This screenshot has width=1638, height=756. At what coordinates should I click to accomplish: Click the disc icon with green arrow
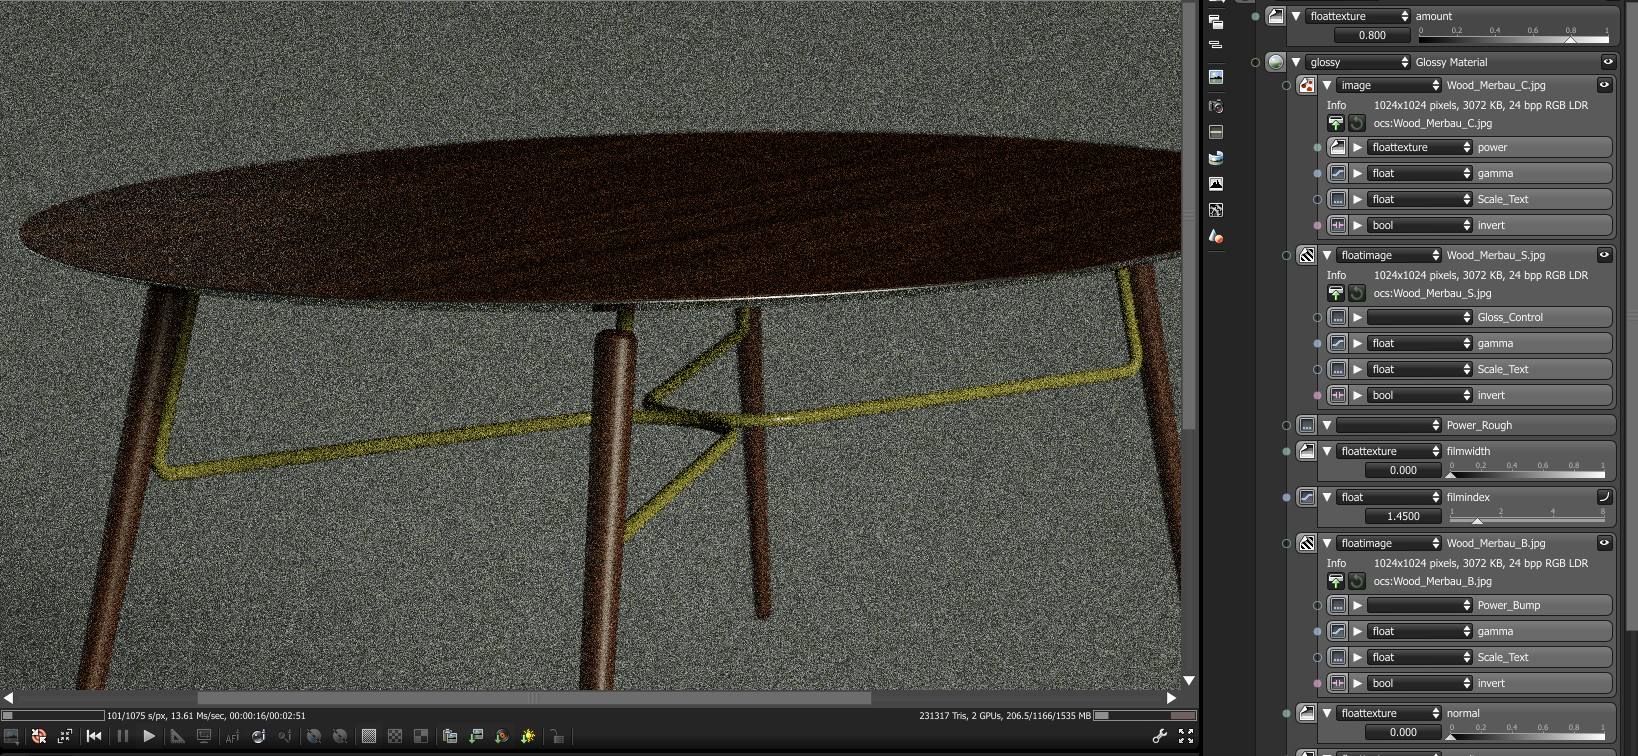pos(502,736)
